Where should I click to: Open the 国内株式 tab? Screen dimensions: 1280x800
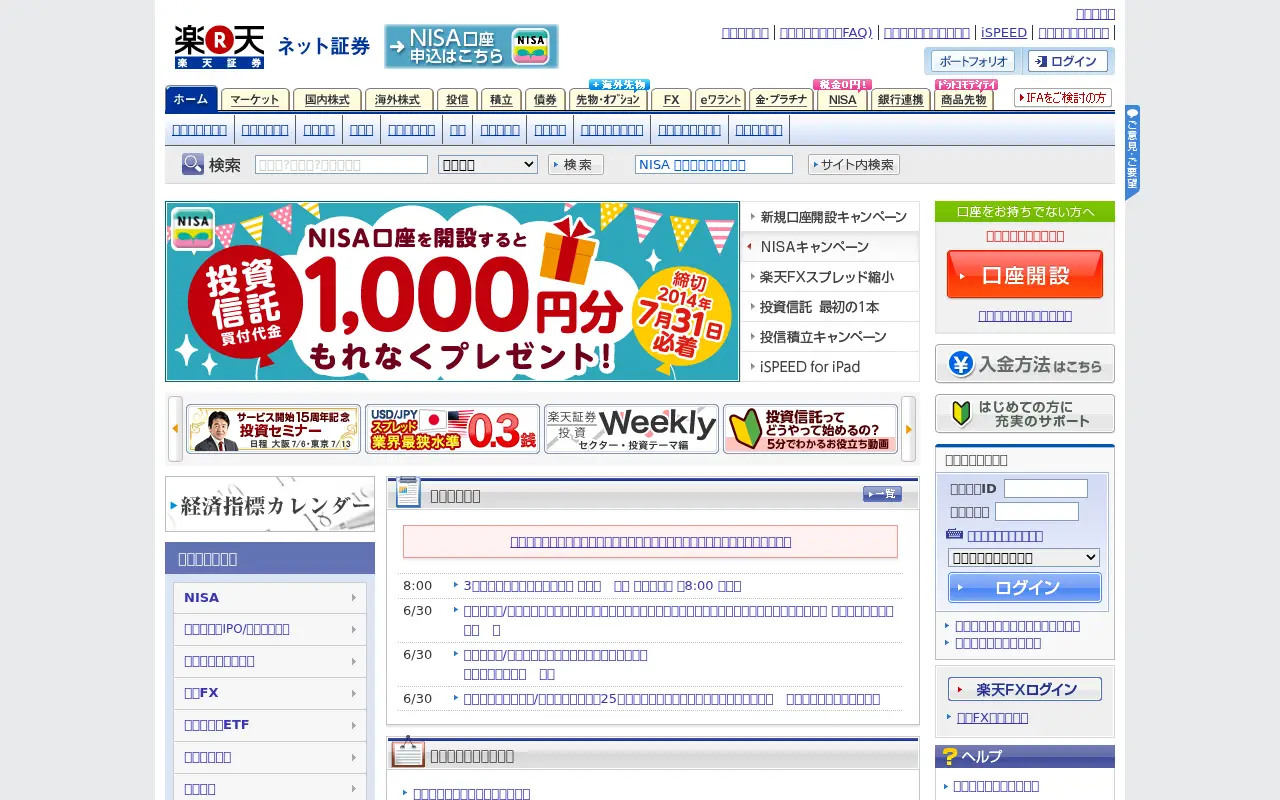(x=327, y=100)
